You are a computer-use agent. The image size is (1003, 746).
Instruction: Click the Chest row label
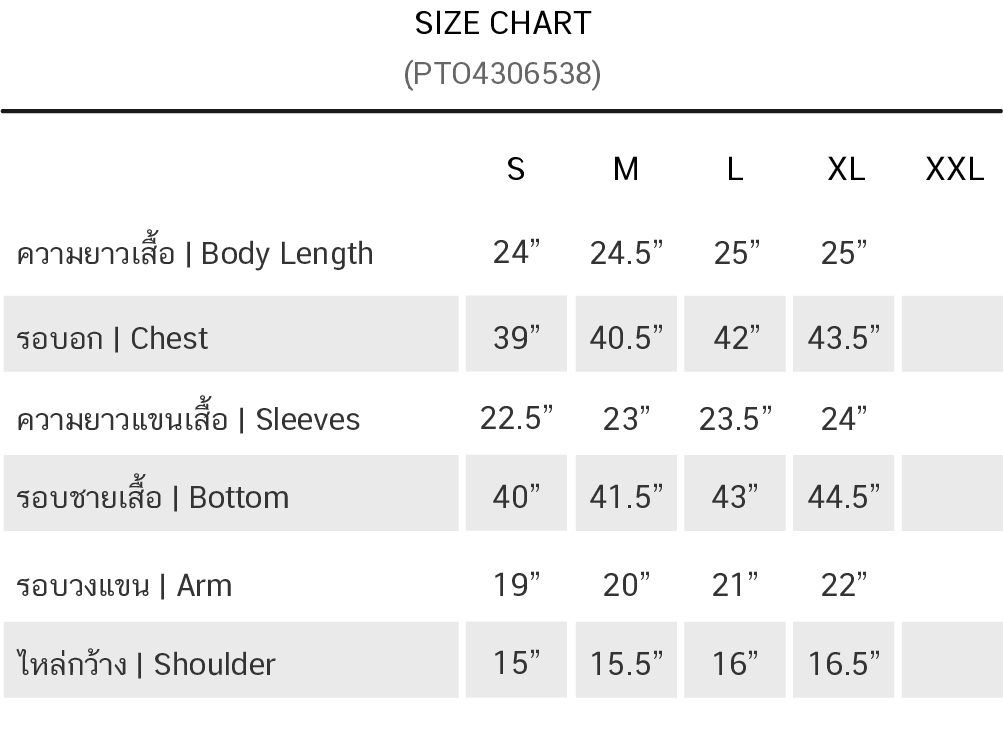tap(113, 338)
